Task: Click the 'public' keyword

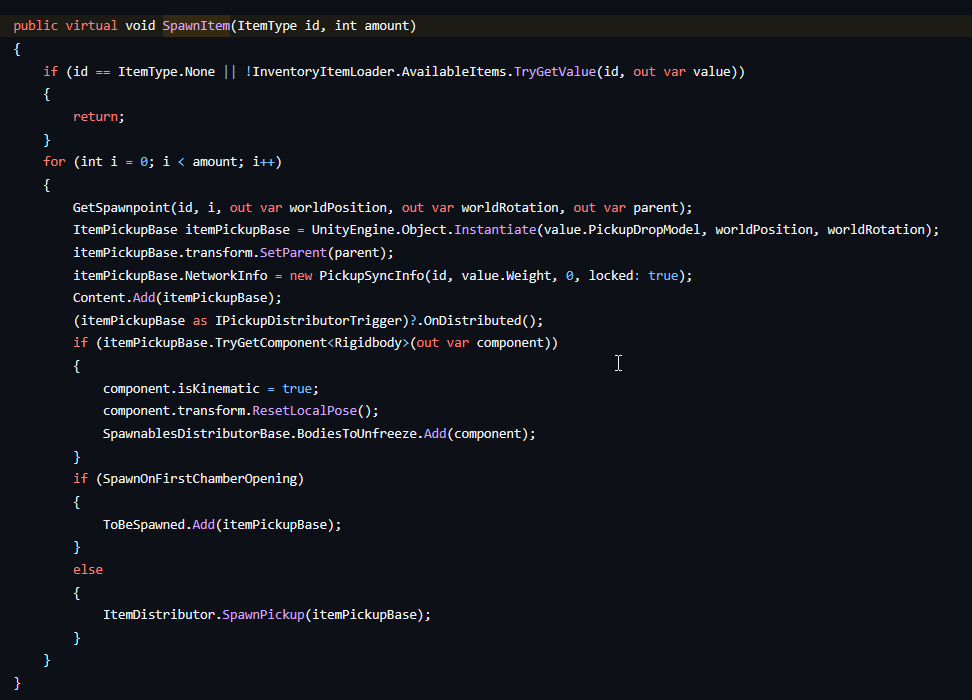Action: [x=35, y=26]
